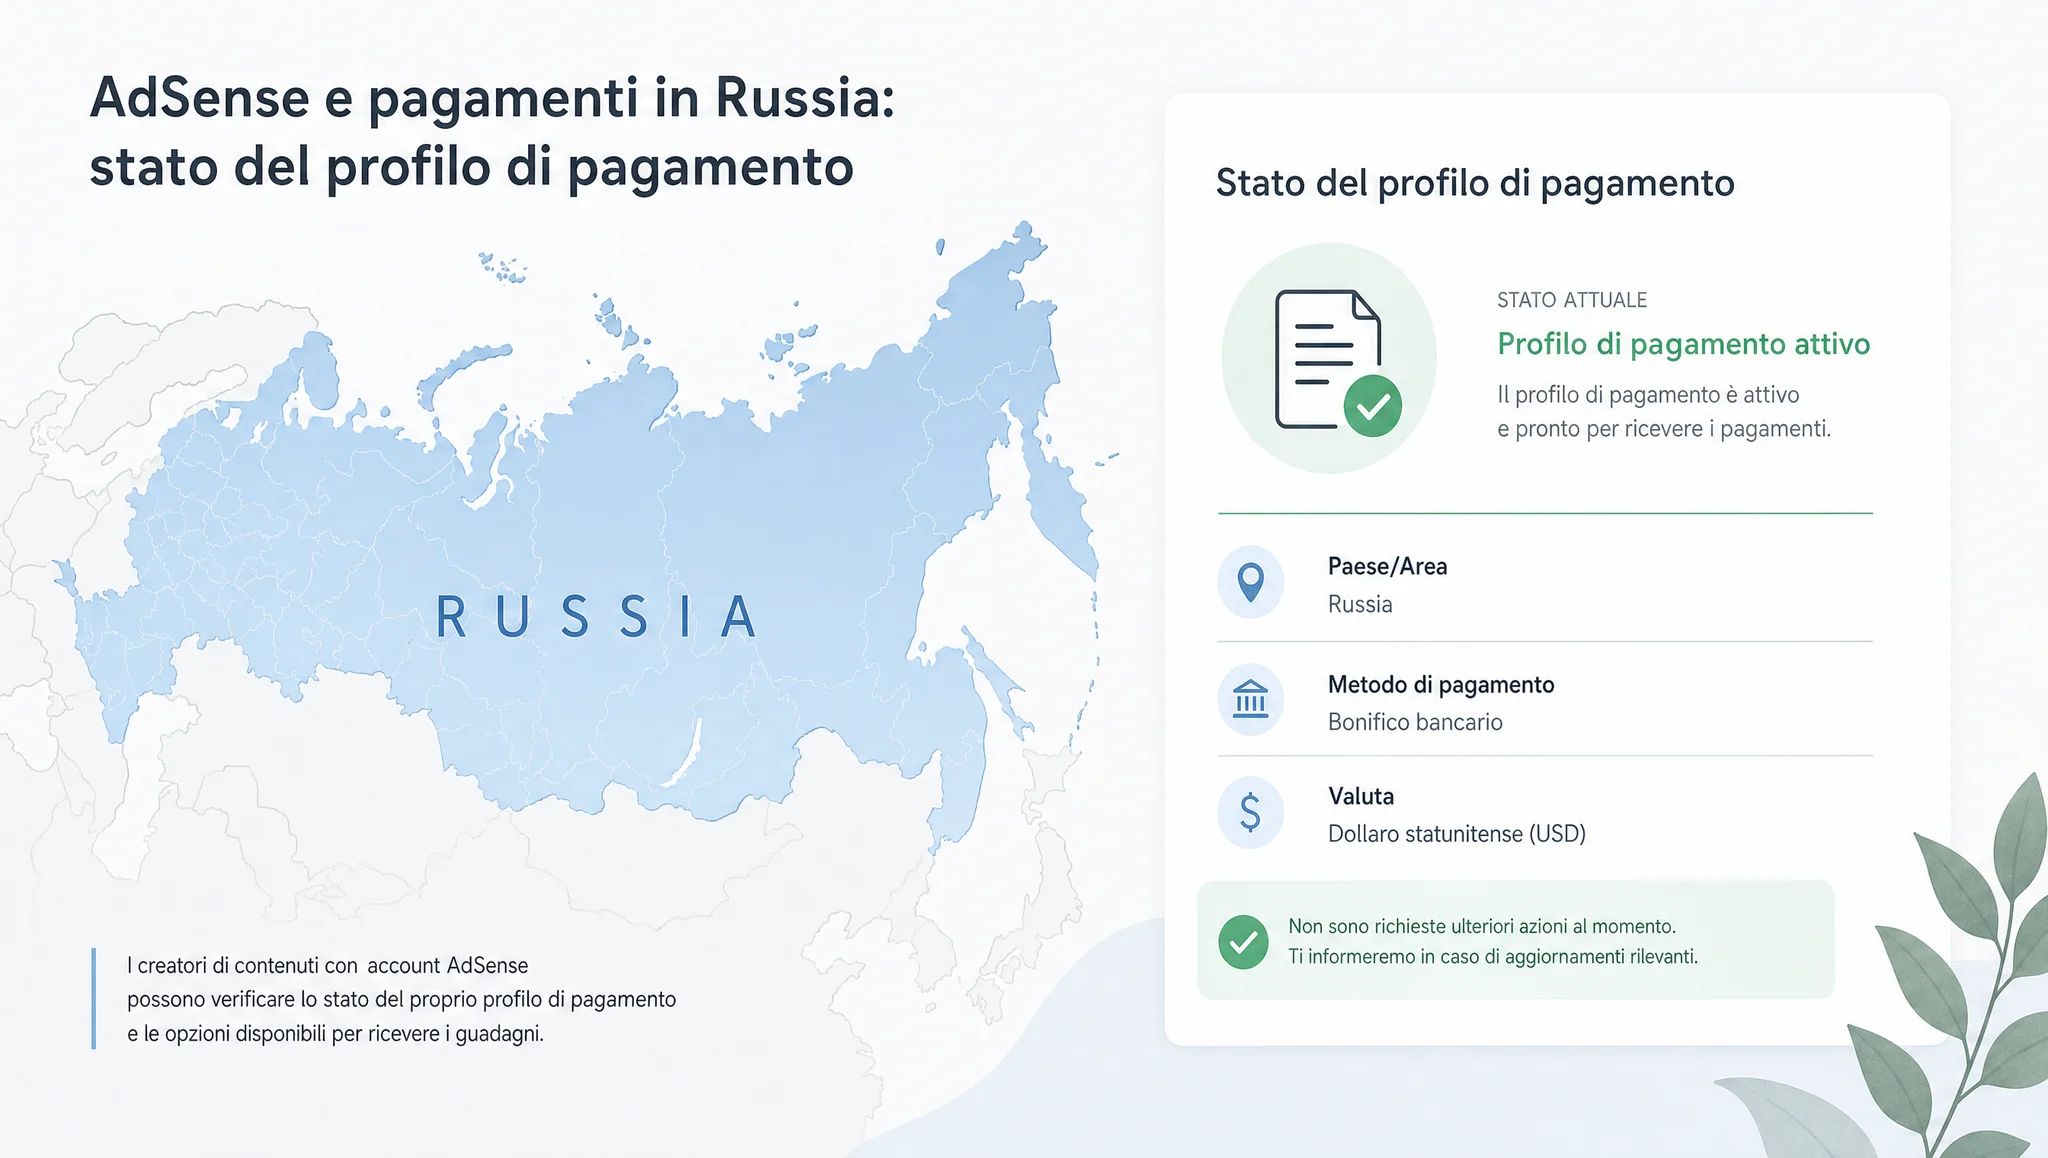Viewport: 2048px width, 1158px height.
Task: Click 'Ti informeremo in caso di aggiornamenti' line
Action: tap(1493, 957)
